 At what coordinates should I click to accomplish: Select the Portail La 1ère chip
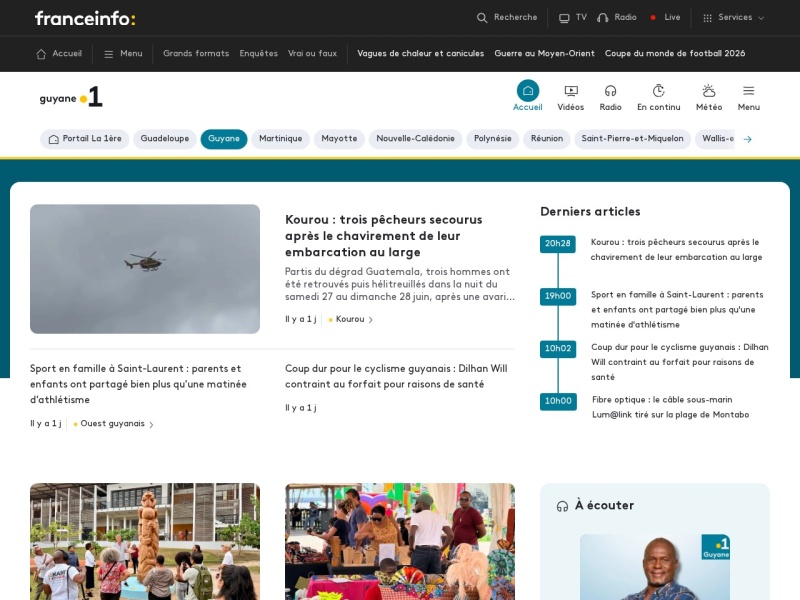(x=85, y=139)
